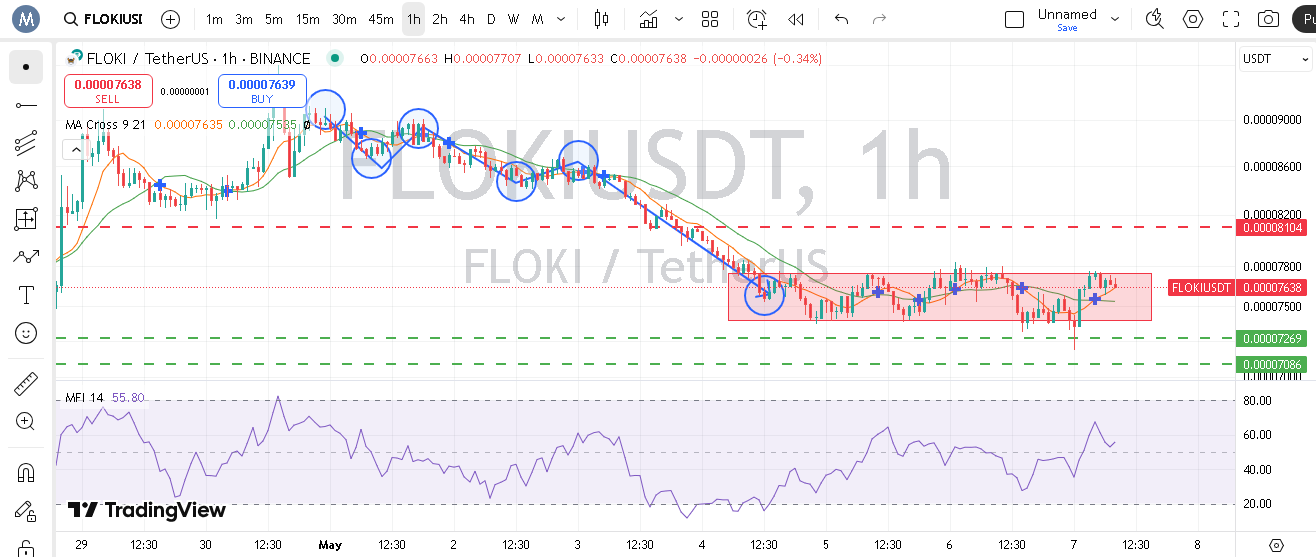1316x557 pixels.
Task: Start bar replay mode
Action: pos(795,19)
